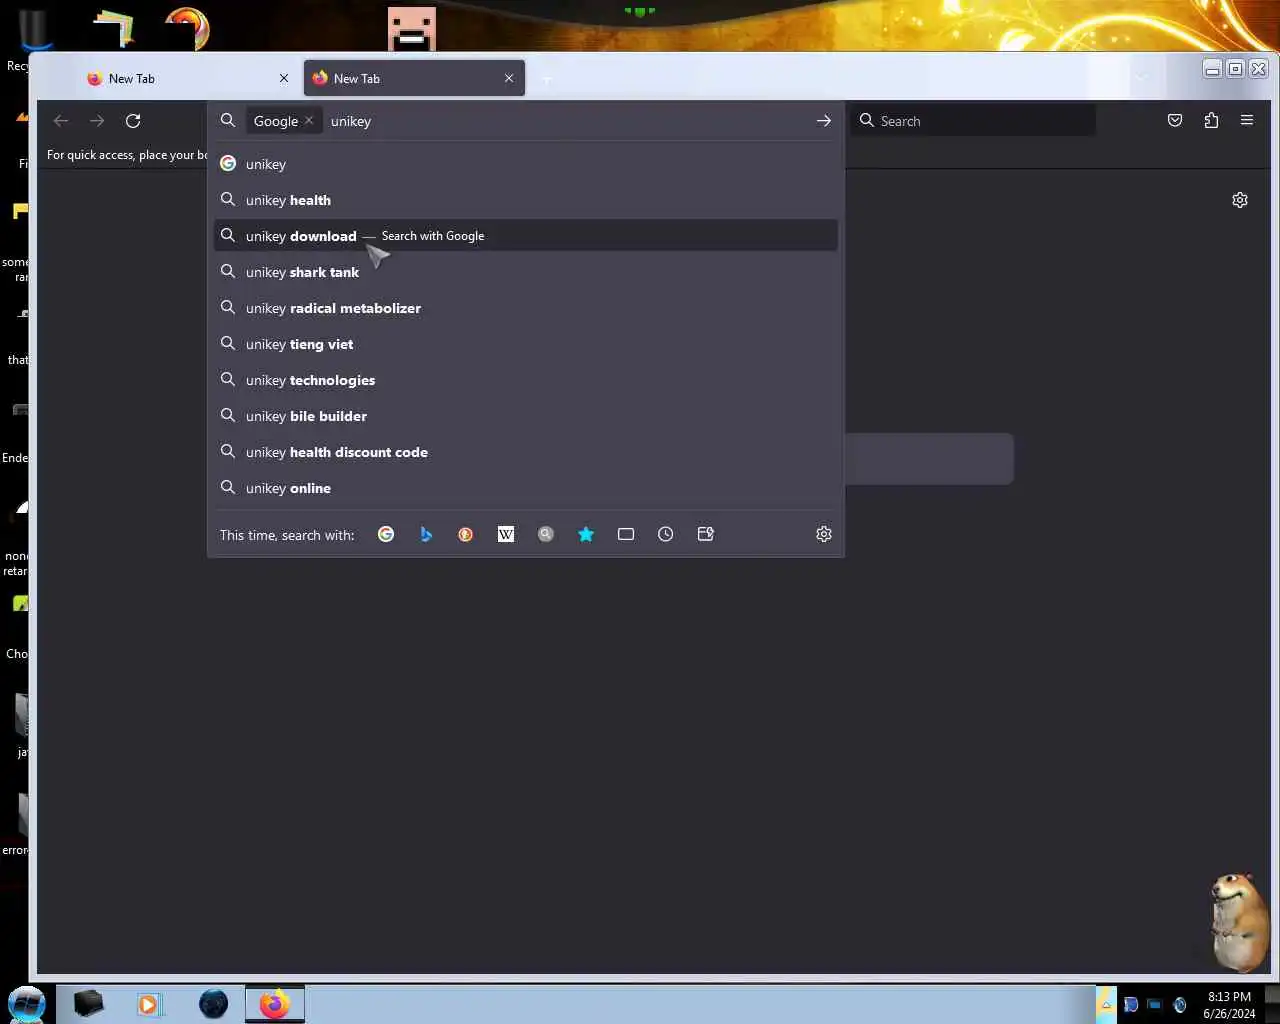1280x1024 pixels.
Task: Search actions using the quick actions icon
Action: point(706,534)
